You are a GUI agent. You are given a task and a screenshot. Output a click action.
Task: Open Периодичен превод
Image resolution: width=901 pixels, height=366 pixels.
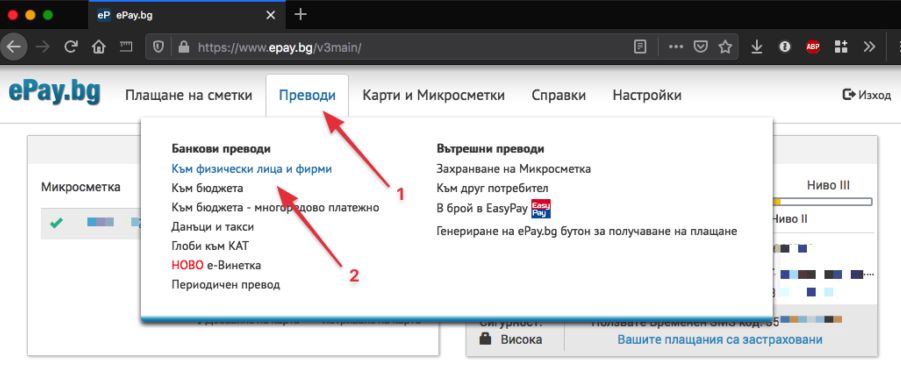[226, 284]
